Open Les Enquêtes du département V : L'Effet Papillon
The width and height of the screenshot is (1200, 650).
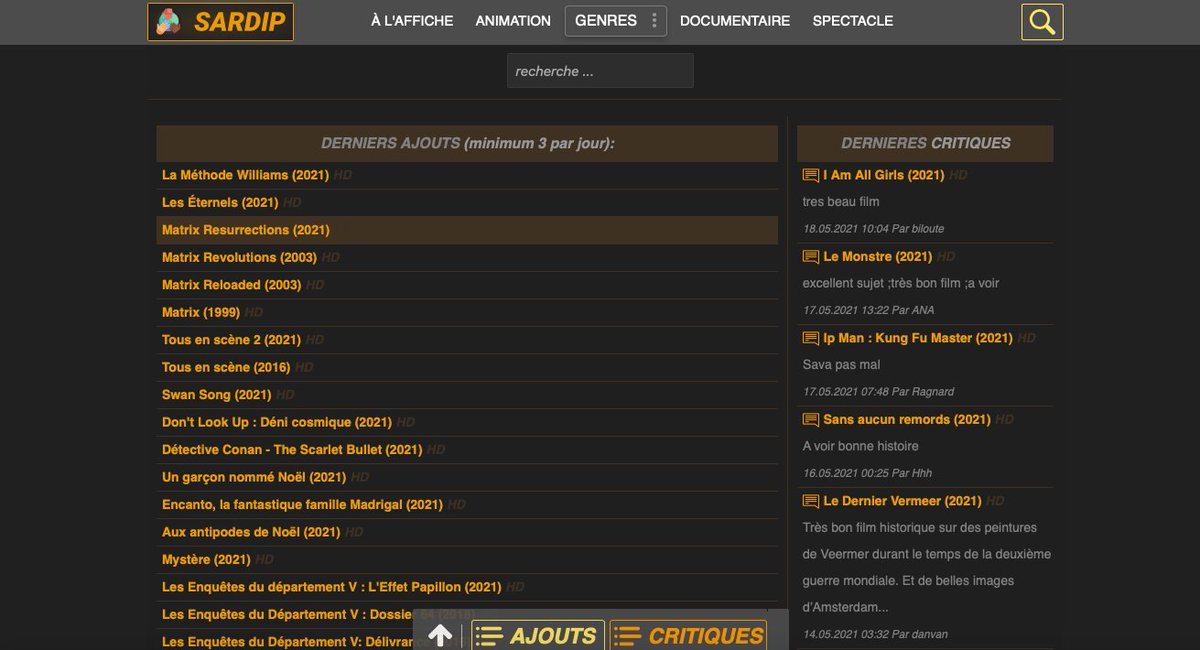click(x=332, y=587)
